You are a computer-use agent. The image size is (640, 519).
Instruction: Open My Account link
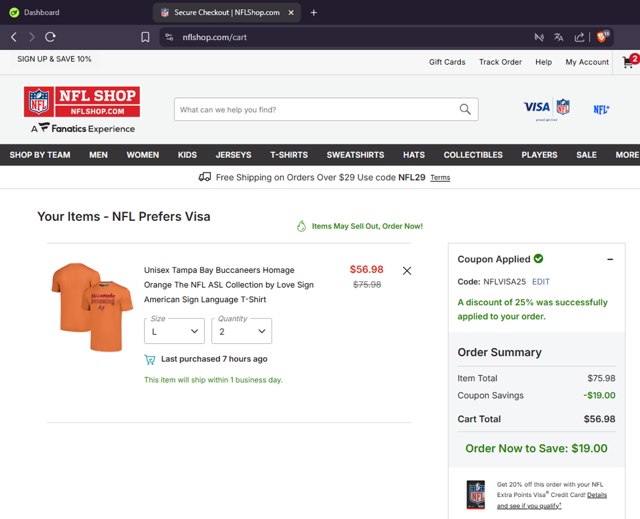pyautogui.click(x=587, y=62)
